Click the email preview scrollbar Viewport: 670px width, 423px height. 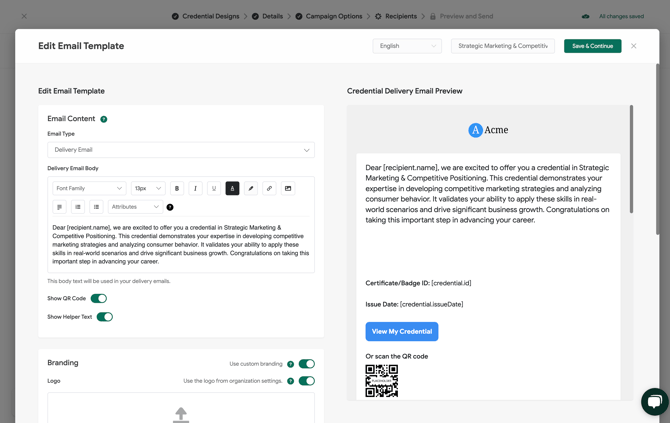coord(631,159)
